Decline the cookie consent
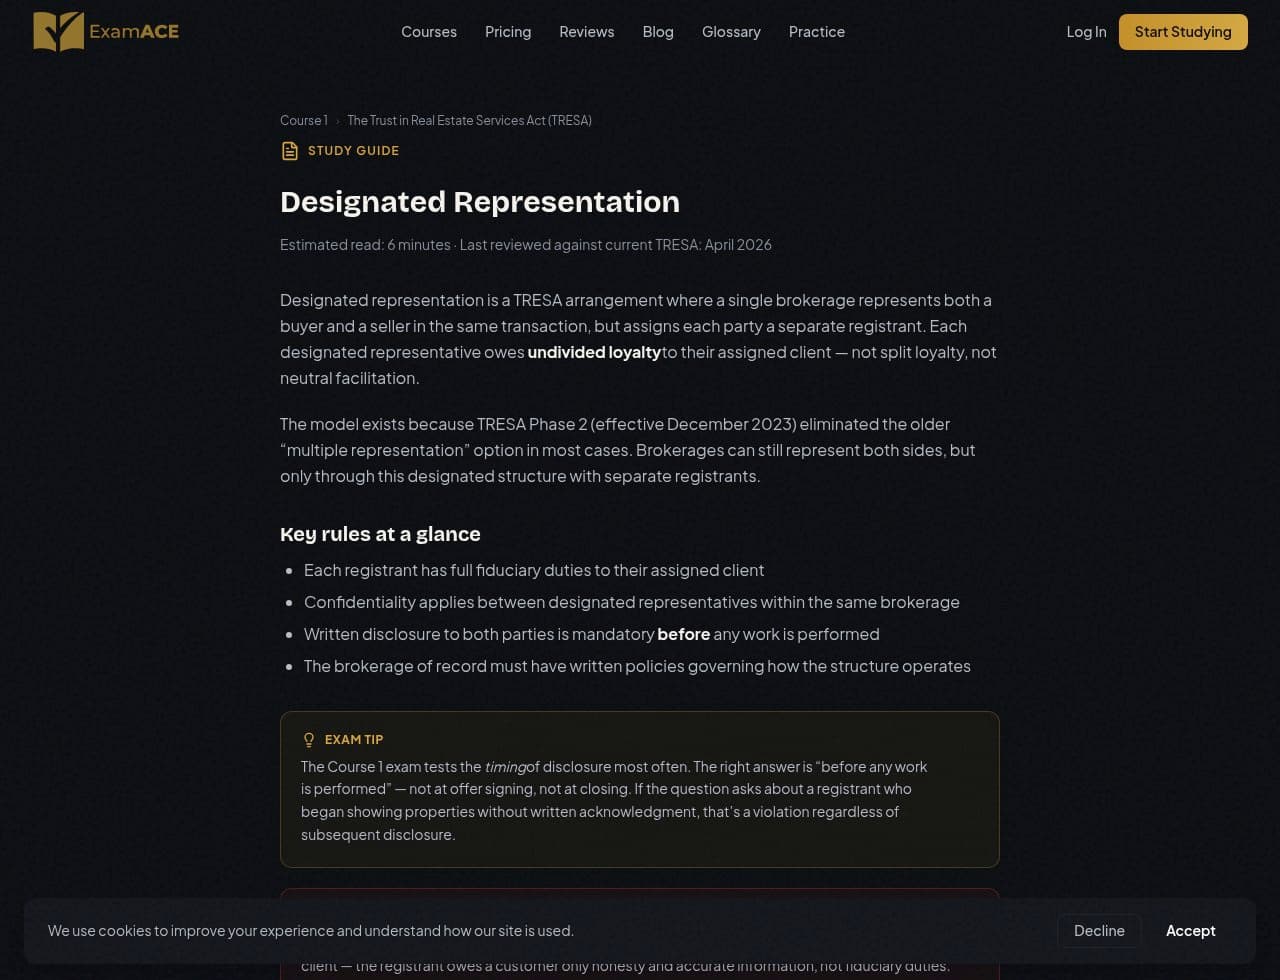This screenshot has height=980, width=1280. coord(1099,931)
